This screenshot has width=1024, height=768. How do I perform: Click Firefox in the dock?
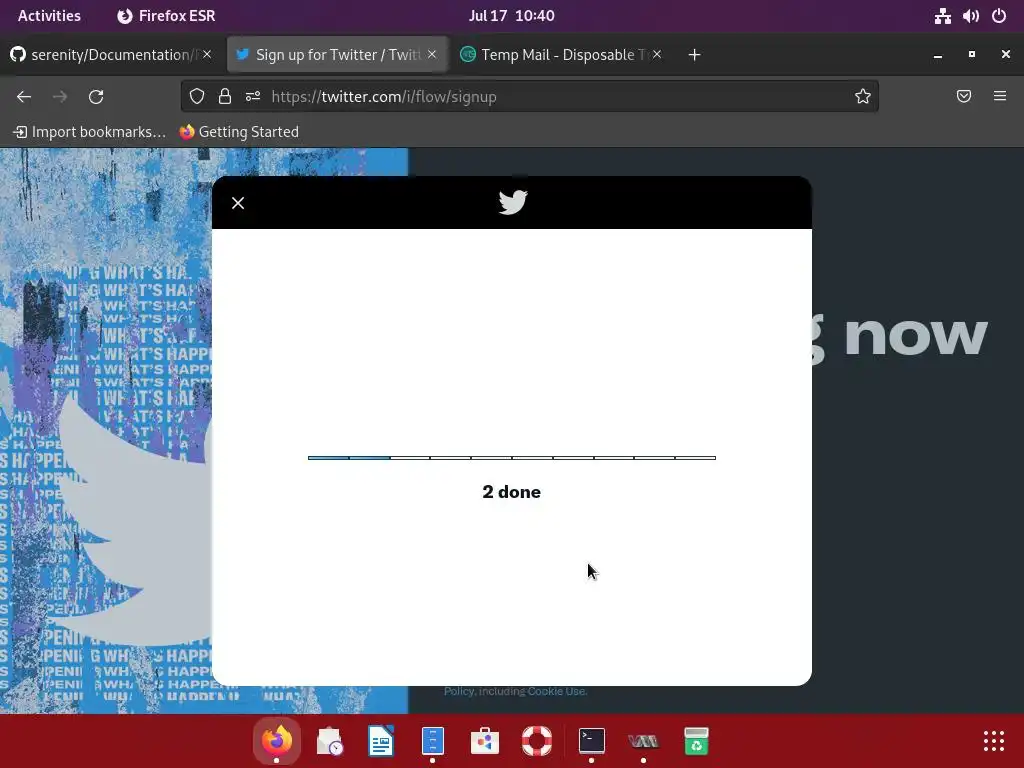(277, 741)
